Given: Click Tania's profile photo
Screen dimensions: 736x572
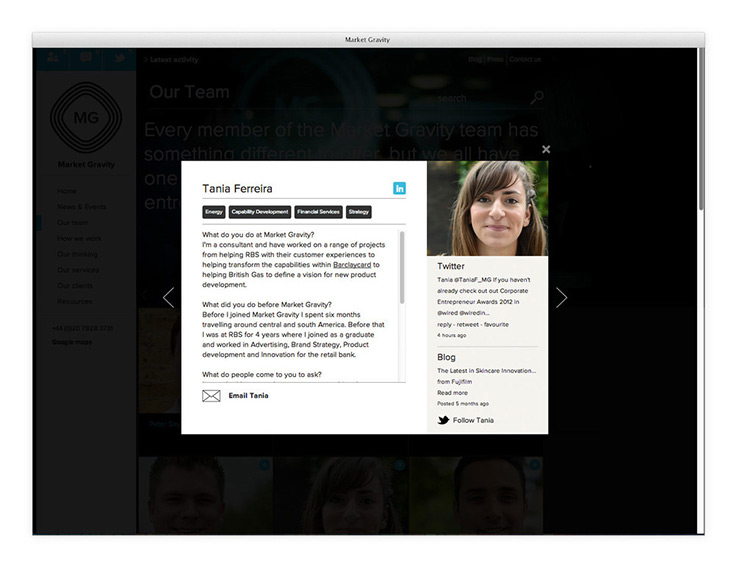Looking at the screenshot, I should 487,208.
